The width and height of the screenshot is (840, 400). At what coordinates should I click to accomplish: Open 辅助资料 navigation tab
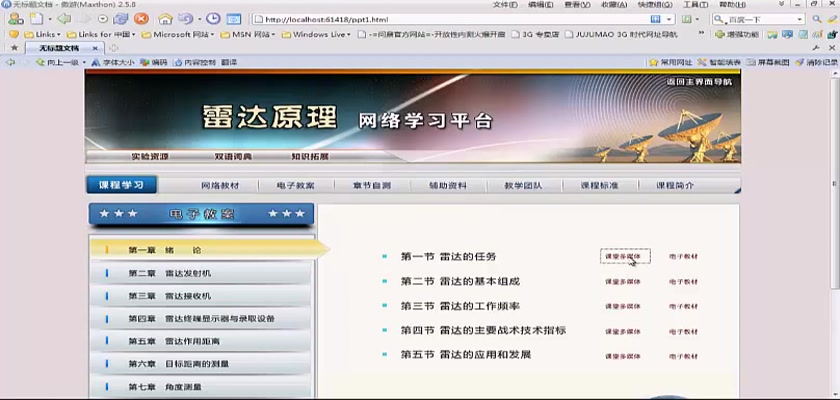tap(448, 186)
